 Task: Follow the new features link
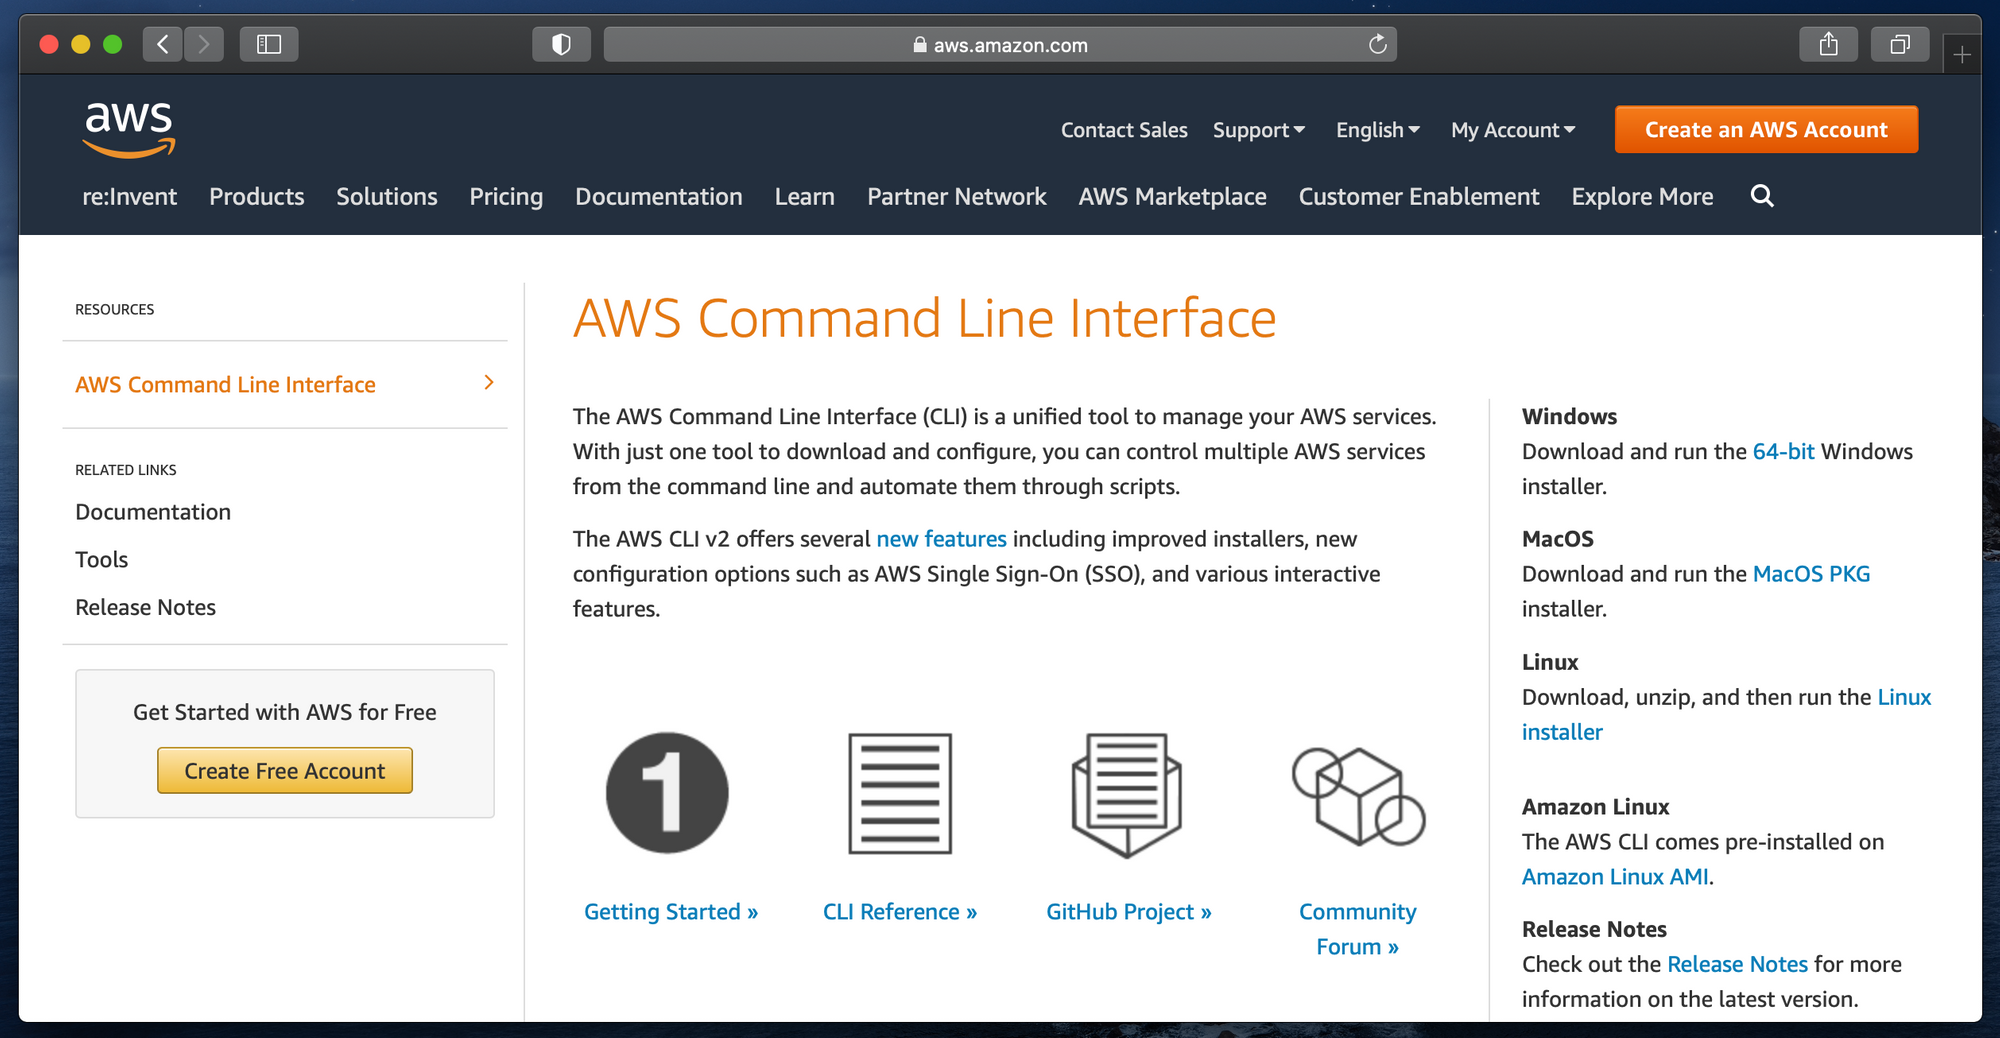point(942,539)
